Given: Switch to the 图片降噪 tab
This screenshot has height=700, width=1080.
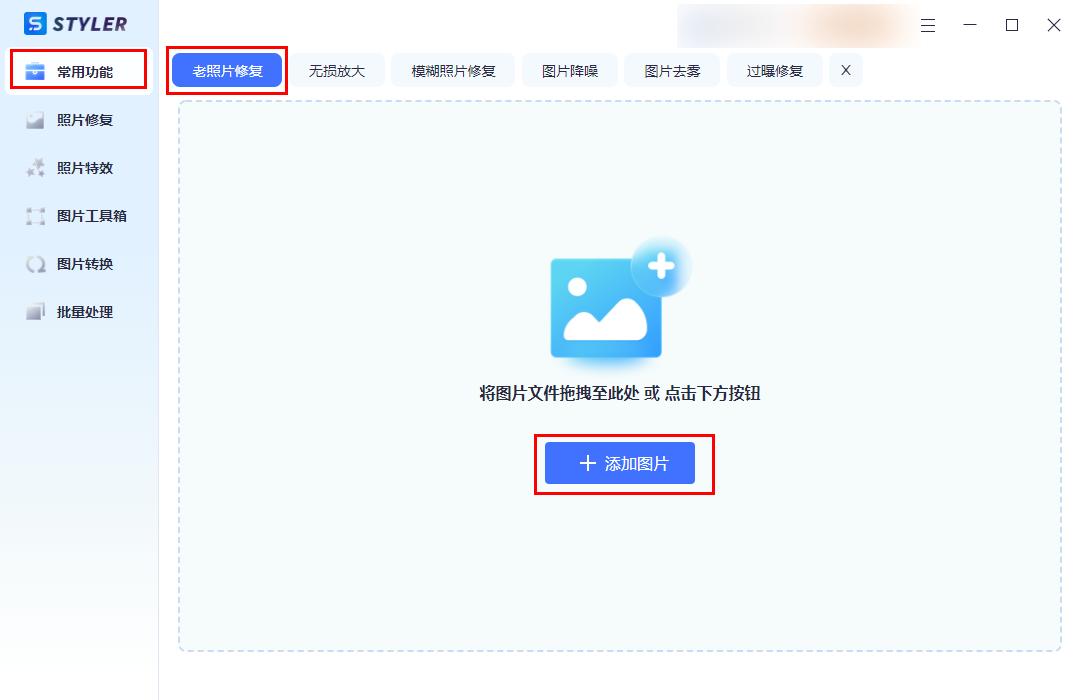Looking at the screenshot, I should click(570, 70).
